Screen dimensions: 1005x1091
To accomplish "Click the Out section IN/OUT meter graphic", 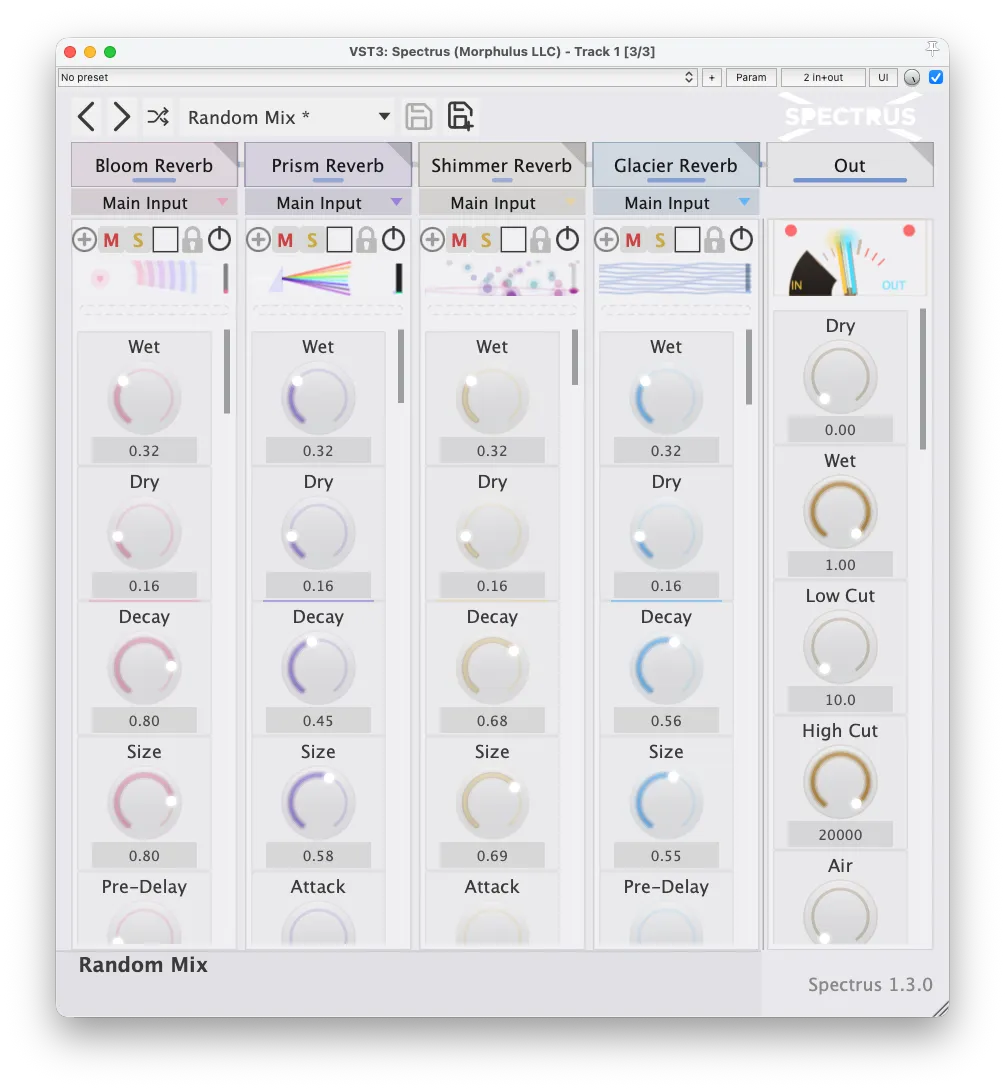I will [x=850, y=260].
